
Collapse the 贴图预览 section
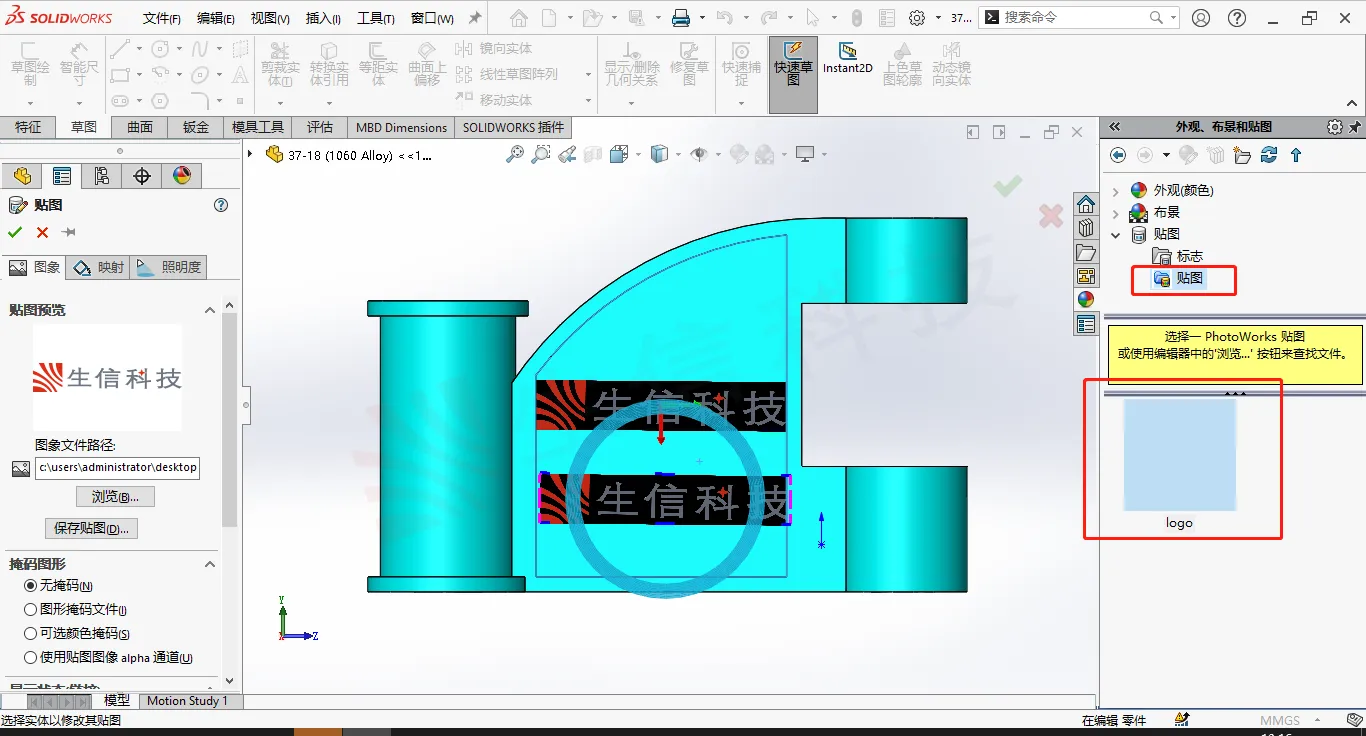(x=210, y=310)
